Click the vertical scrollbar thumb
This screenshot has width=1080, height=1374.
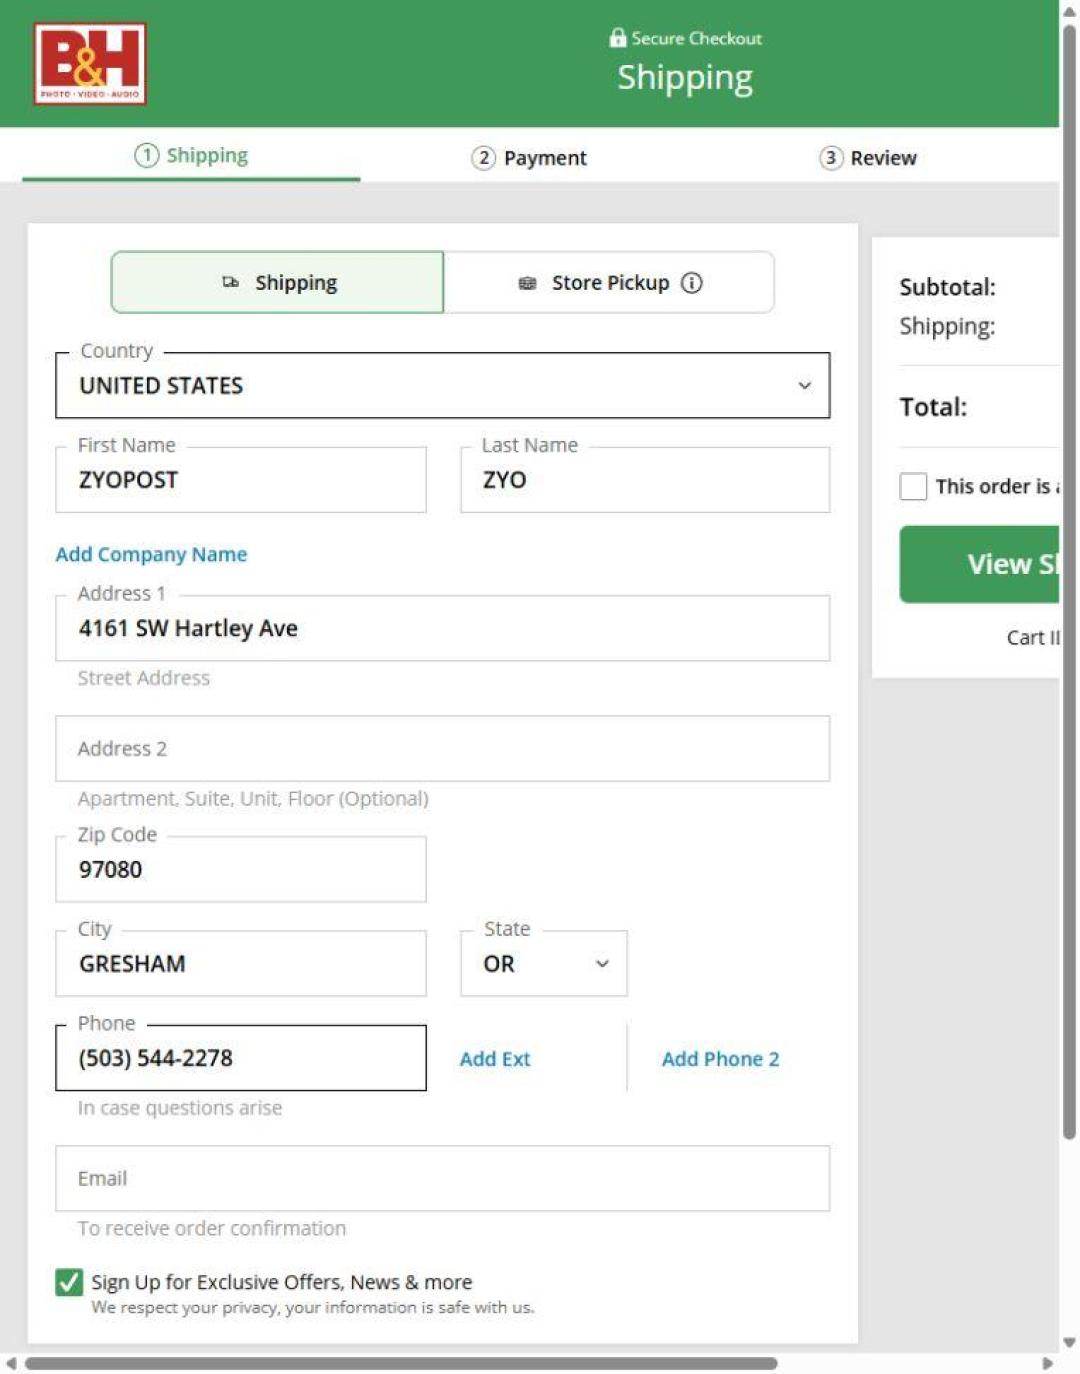tap(1069, 580)
